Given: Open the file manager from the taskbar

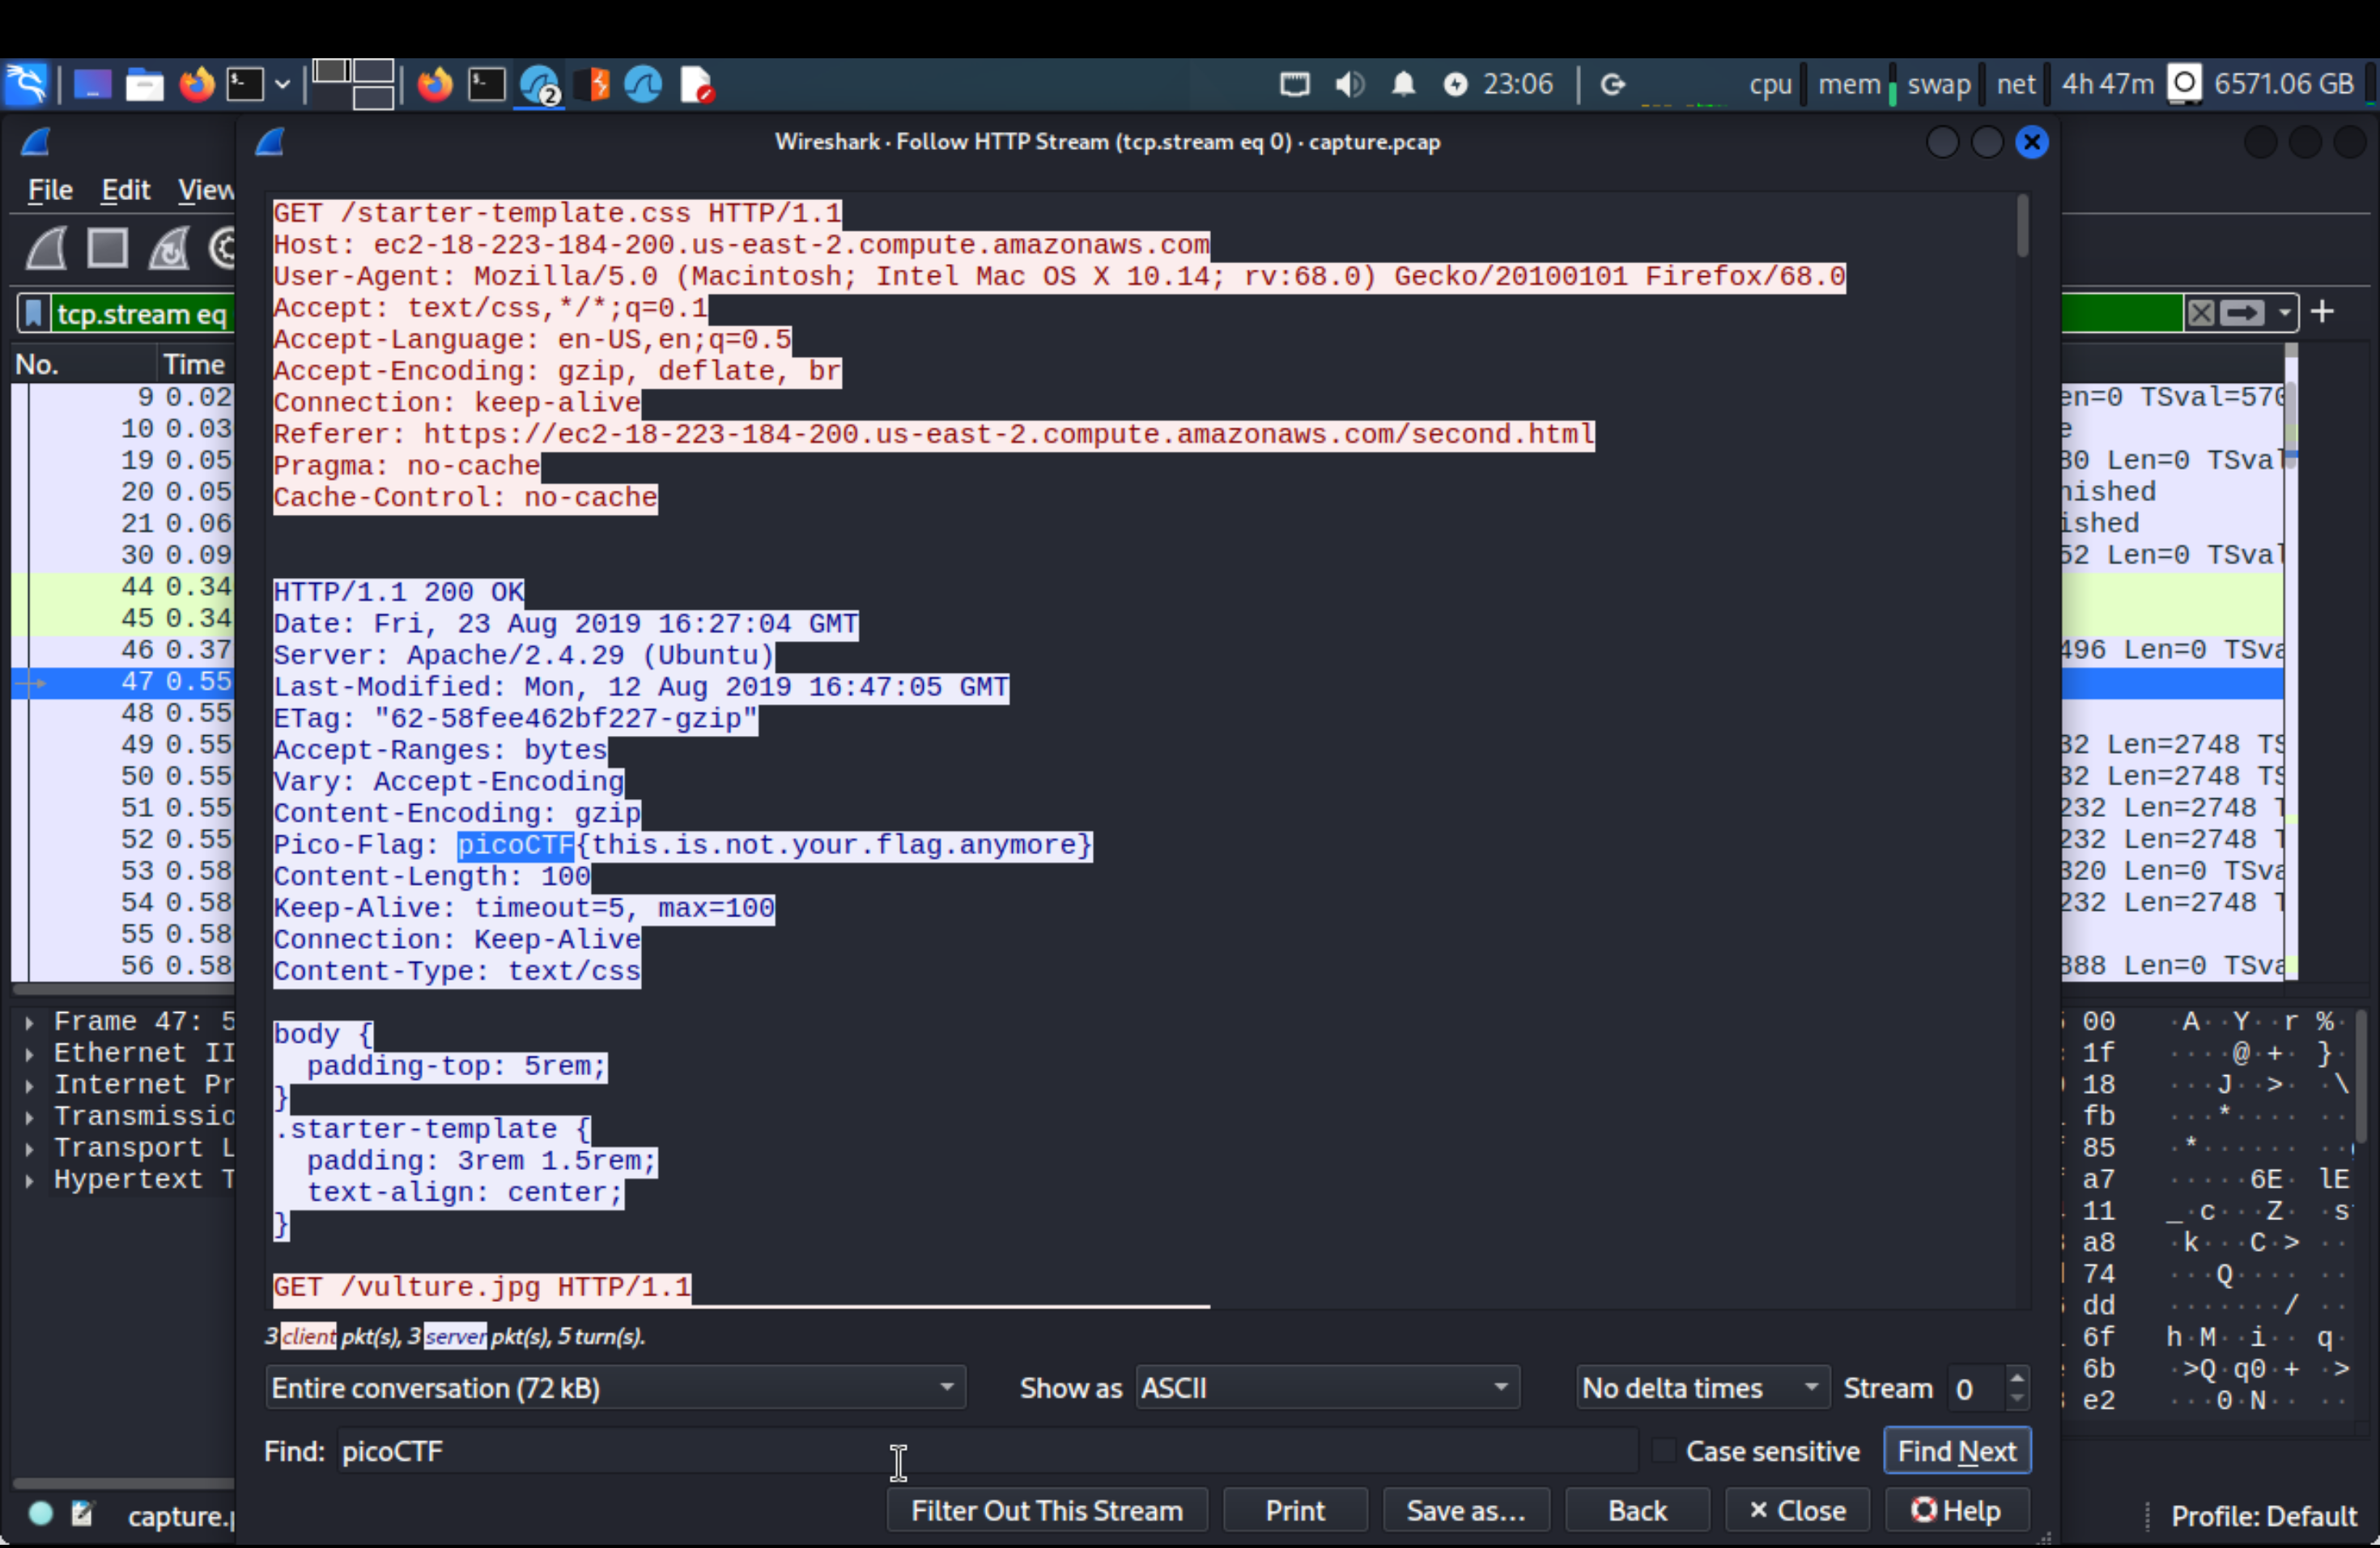Looking at the screenshot, I should pos(144,84).
